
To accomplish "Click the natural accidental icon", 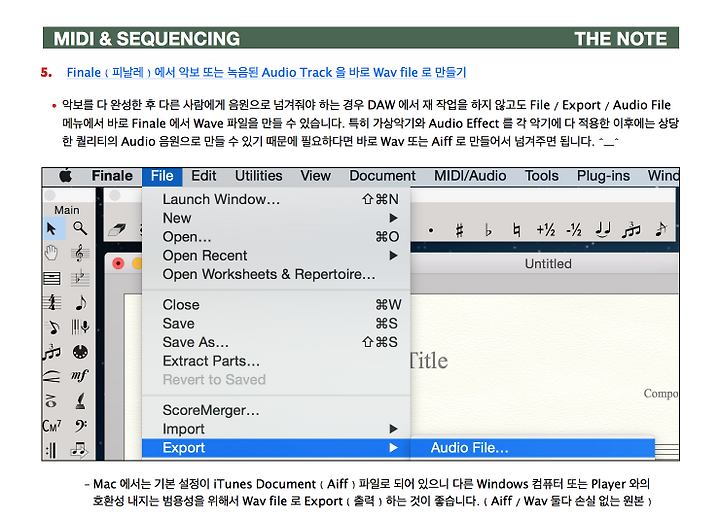I will coord(517,230).
